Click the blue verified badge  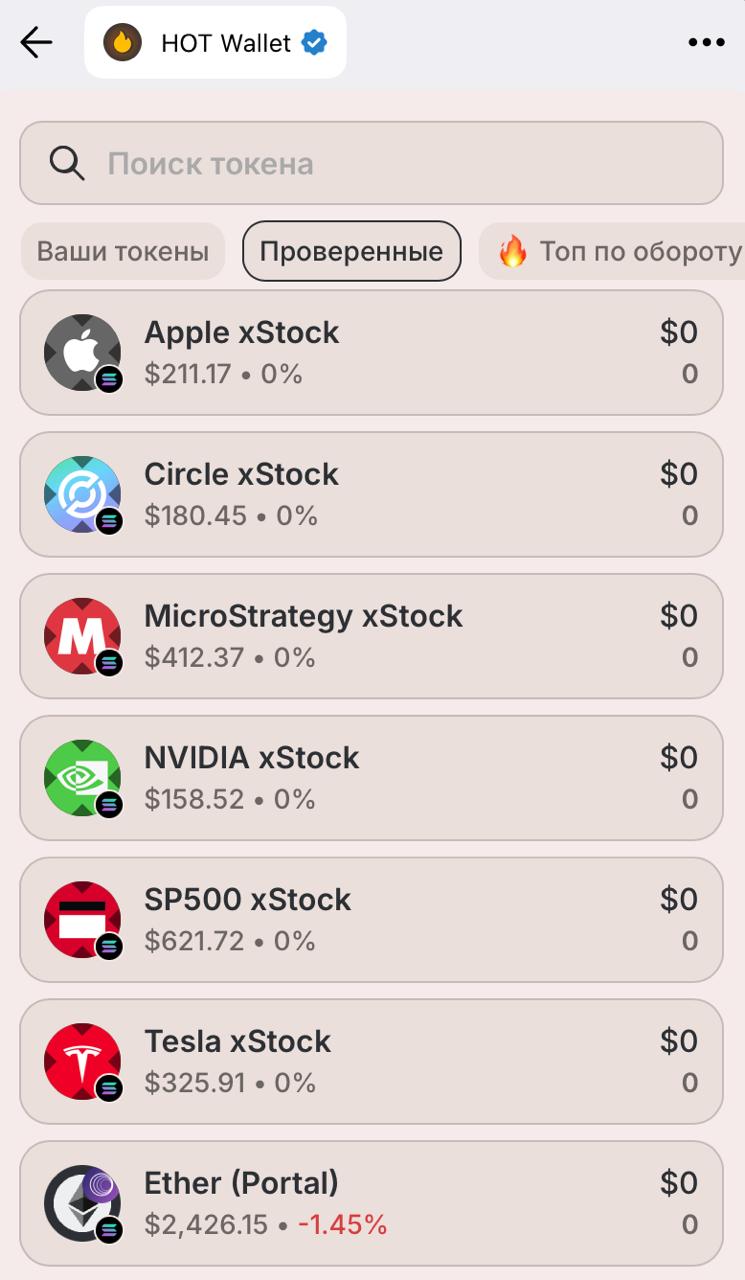tap(315, 43)
